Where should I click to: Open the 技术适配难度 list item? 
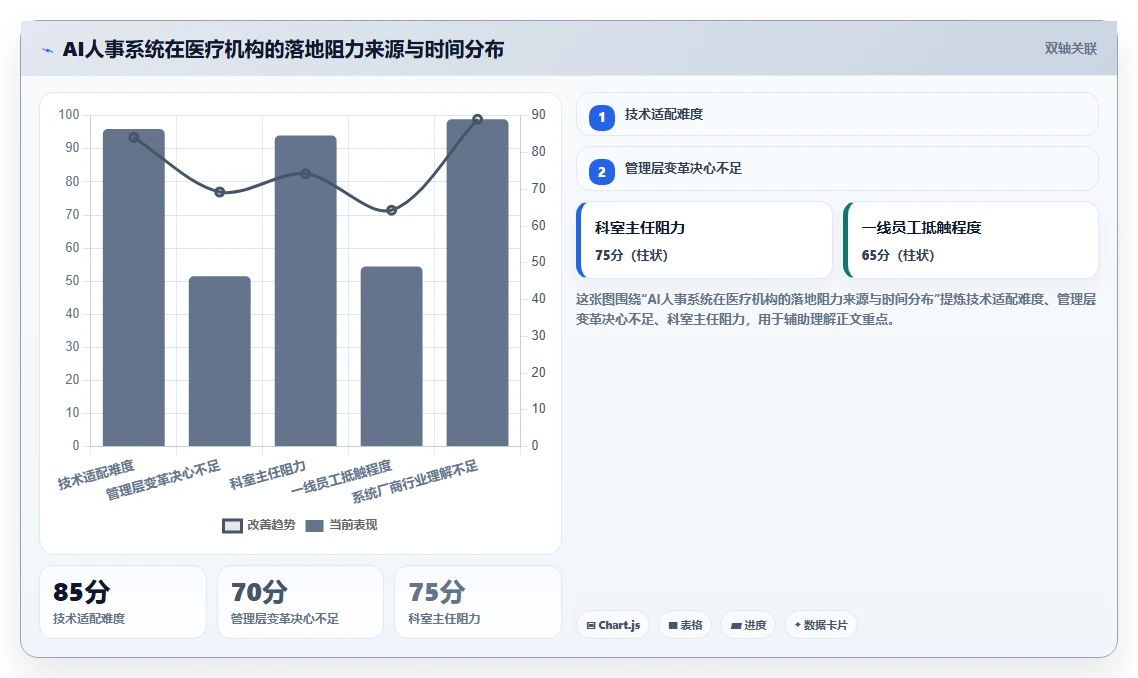[837, 115]
